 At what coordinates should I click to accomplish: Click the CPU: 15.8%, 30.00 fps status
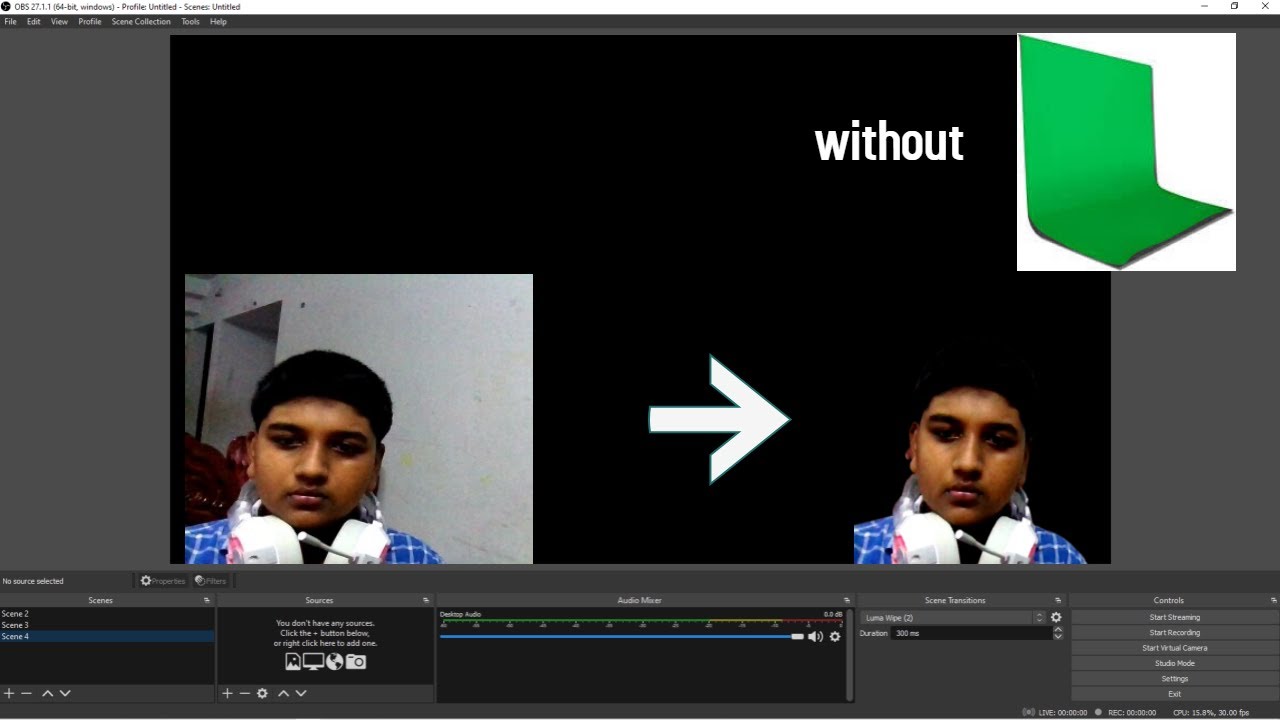[1211, 713]
